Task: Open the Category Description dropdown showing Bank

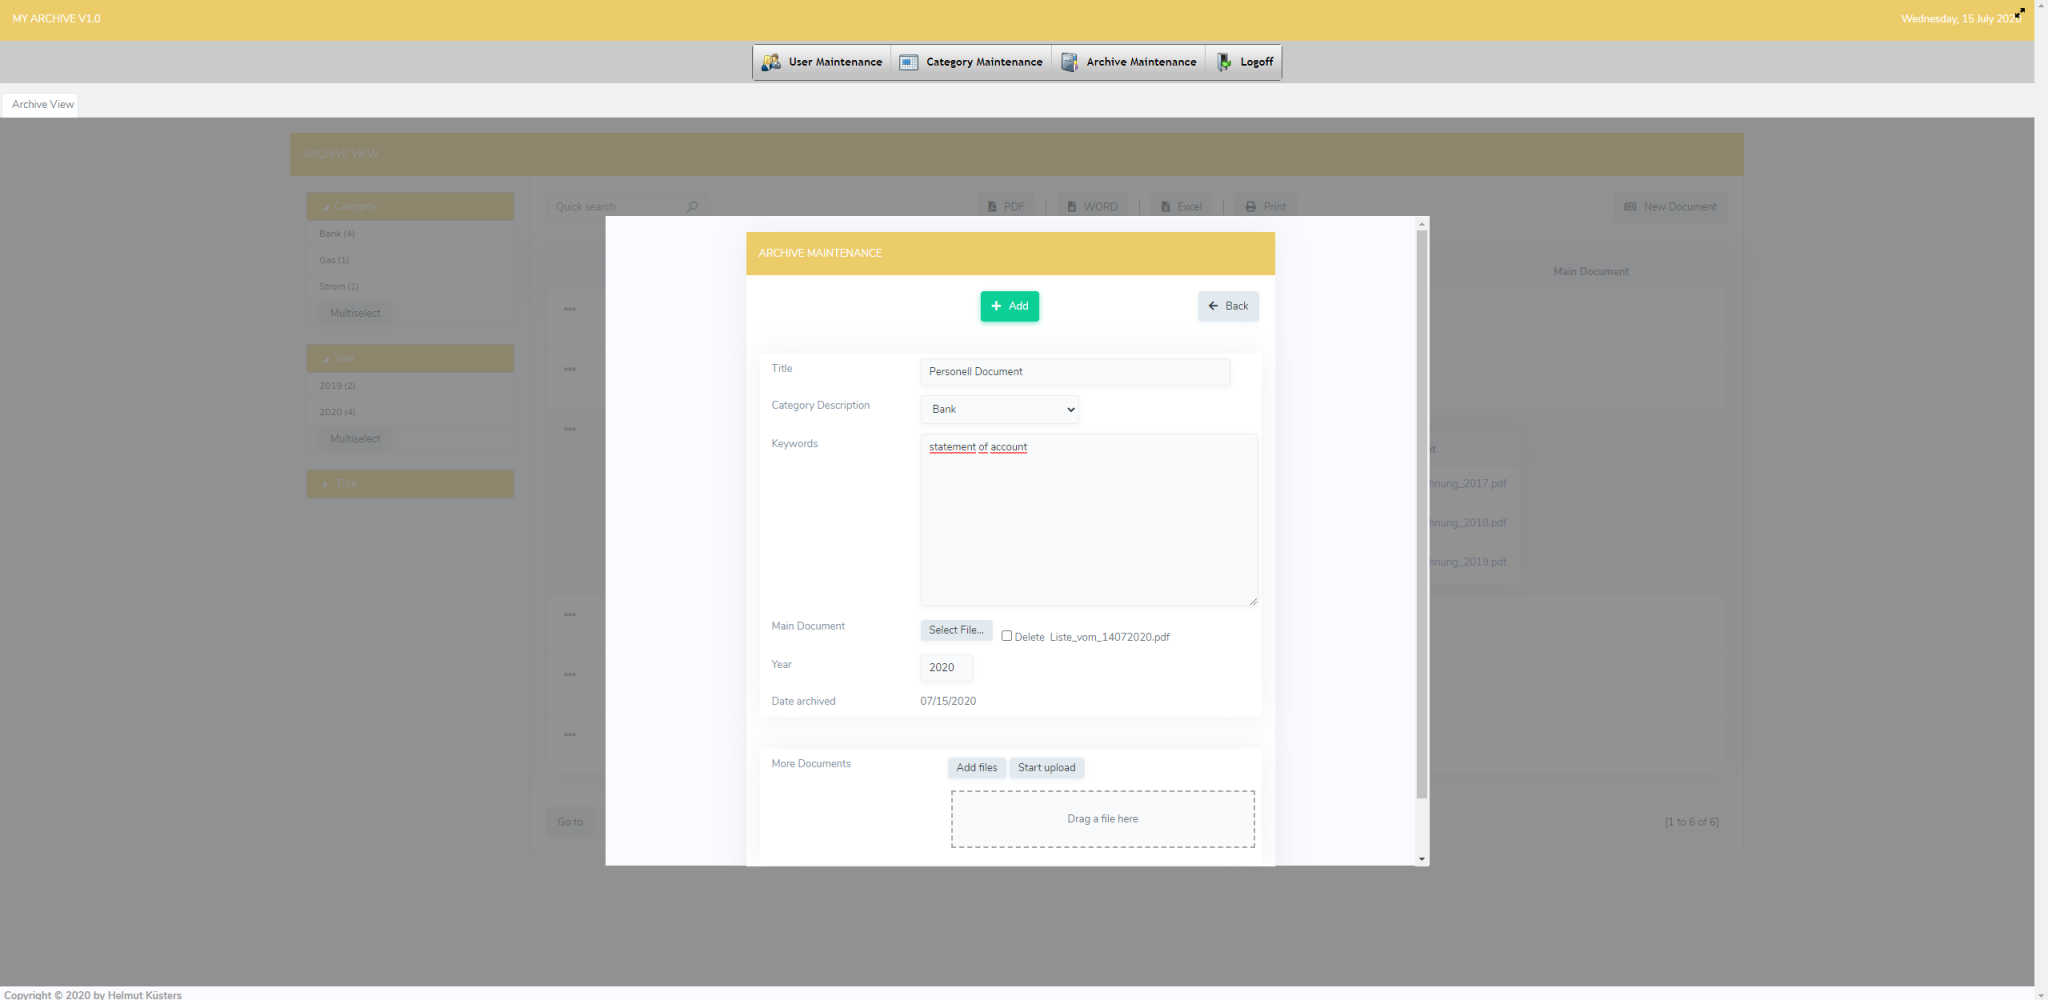Action: (x=998, y=409)
